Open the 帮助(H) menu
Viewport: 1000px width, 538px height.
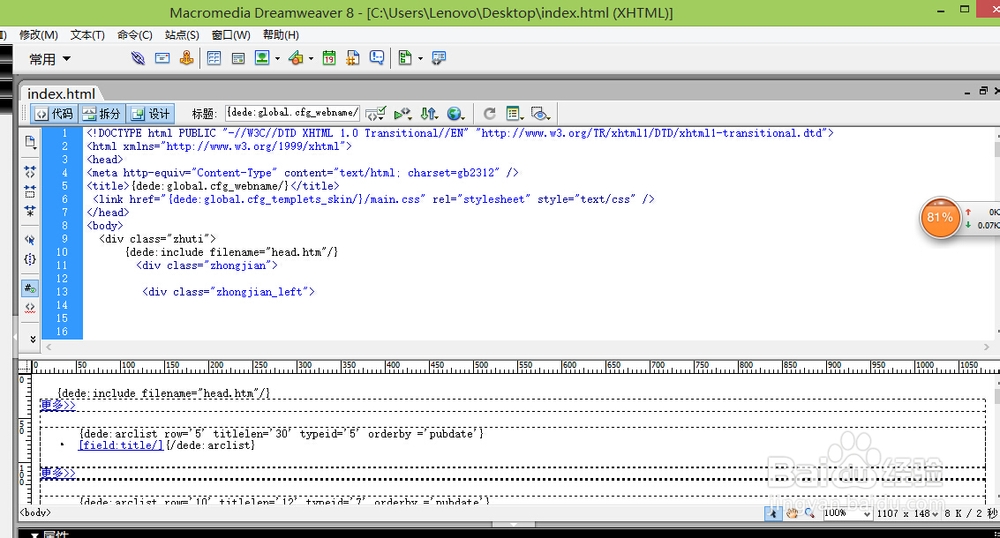pyautogui.click(x=281, y=35)
